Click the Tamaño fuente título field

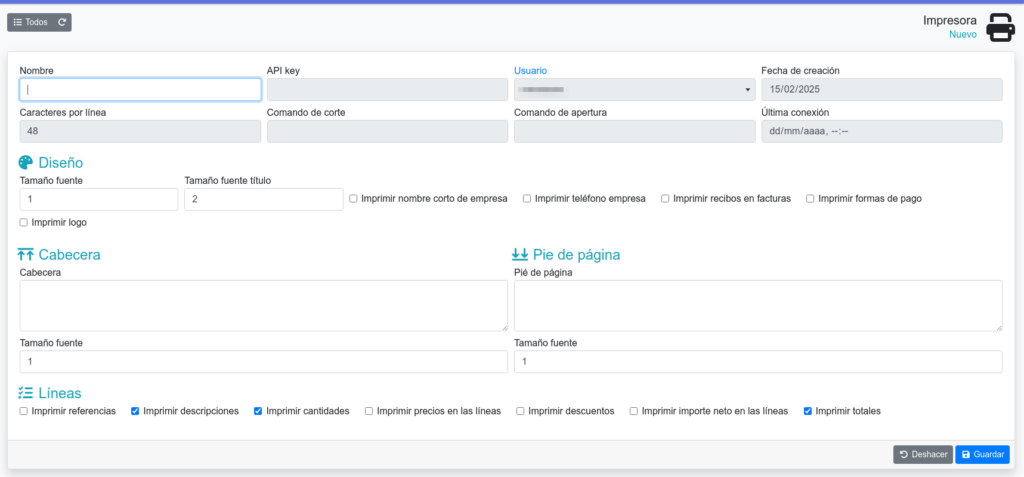click(x=264, y=200)
